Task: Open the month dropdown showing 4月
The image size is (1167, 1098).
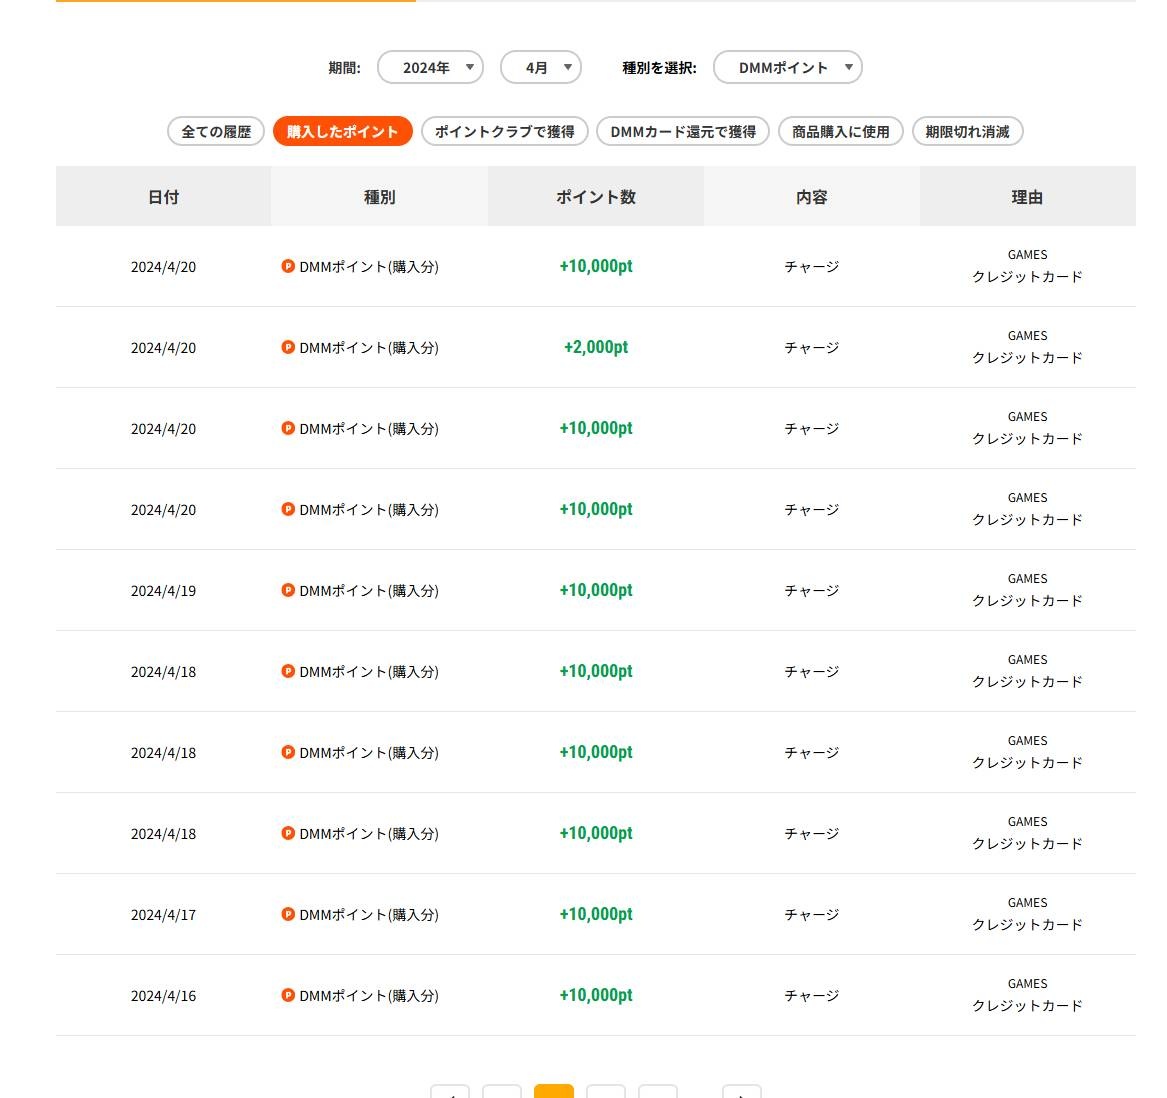Action: tap(540, 68)
